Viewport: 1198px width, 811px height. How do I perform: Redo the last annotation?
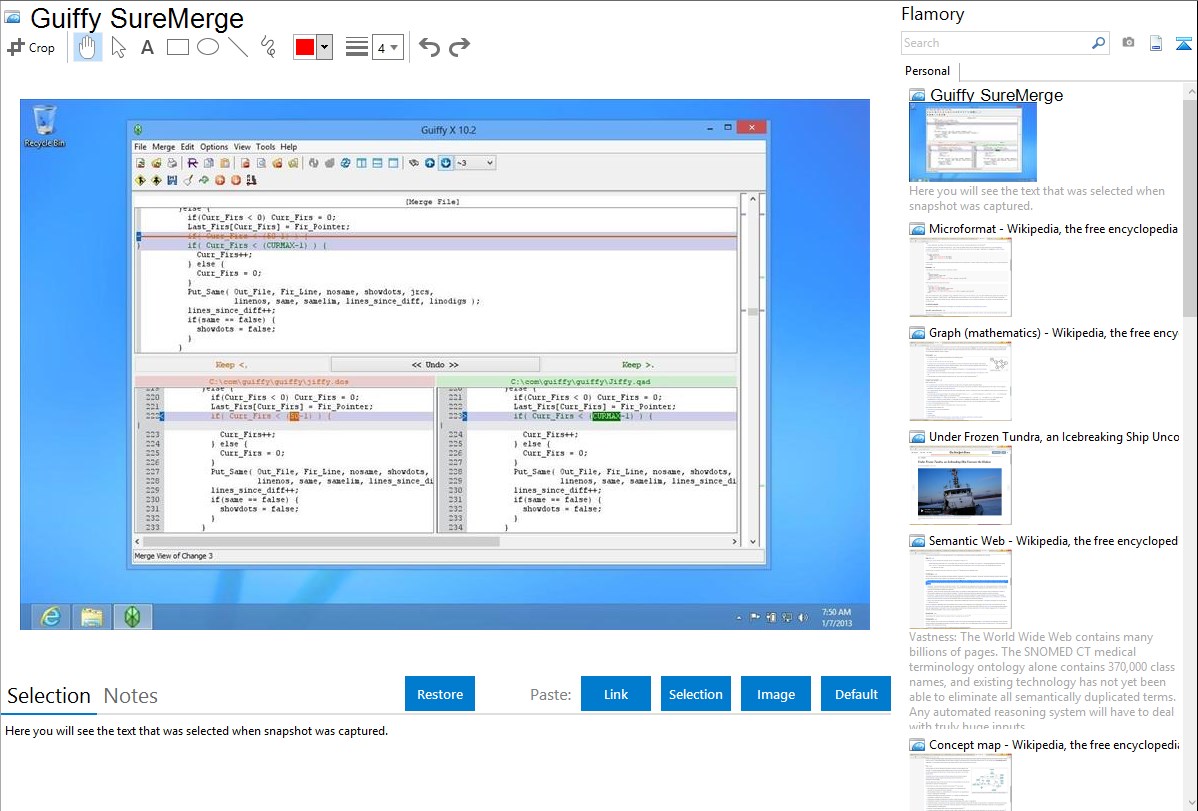click(x=459, y=47)
